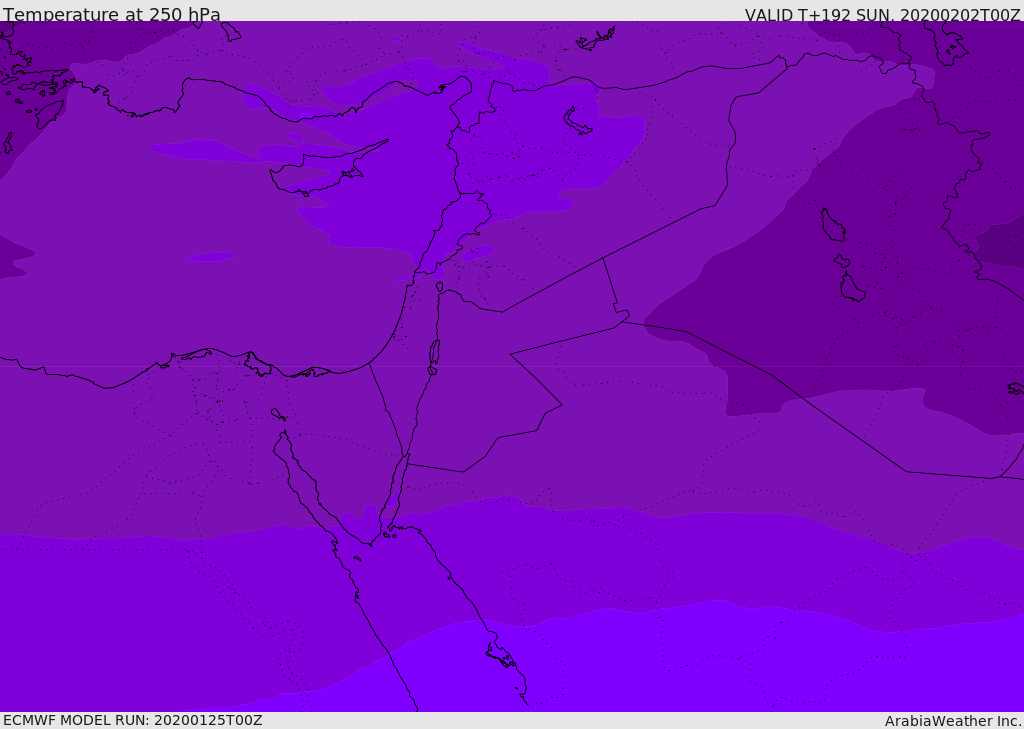Viewport: 1024px width, 729px height.
Task: Click the 'ArabiaWeather Inc' credit text
Action: (953, 721)
